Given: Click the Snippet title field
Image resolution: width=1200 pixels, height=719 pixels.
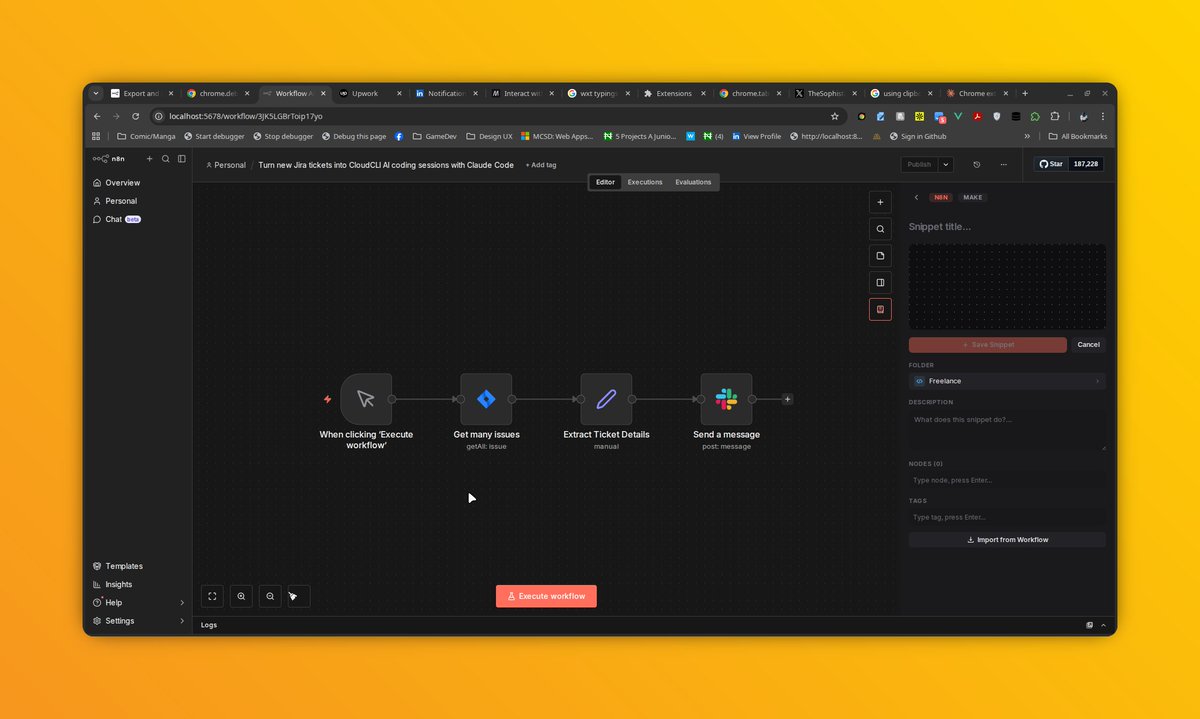Looking at the screenshot, I should click(1007, 227).
